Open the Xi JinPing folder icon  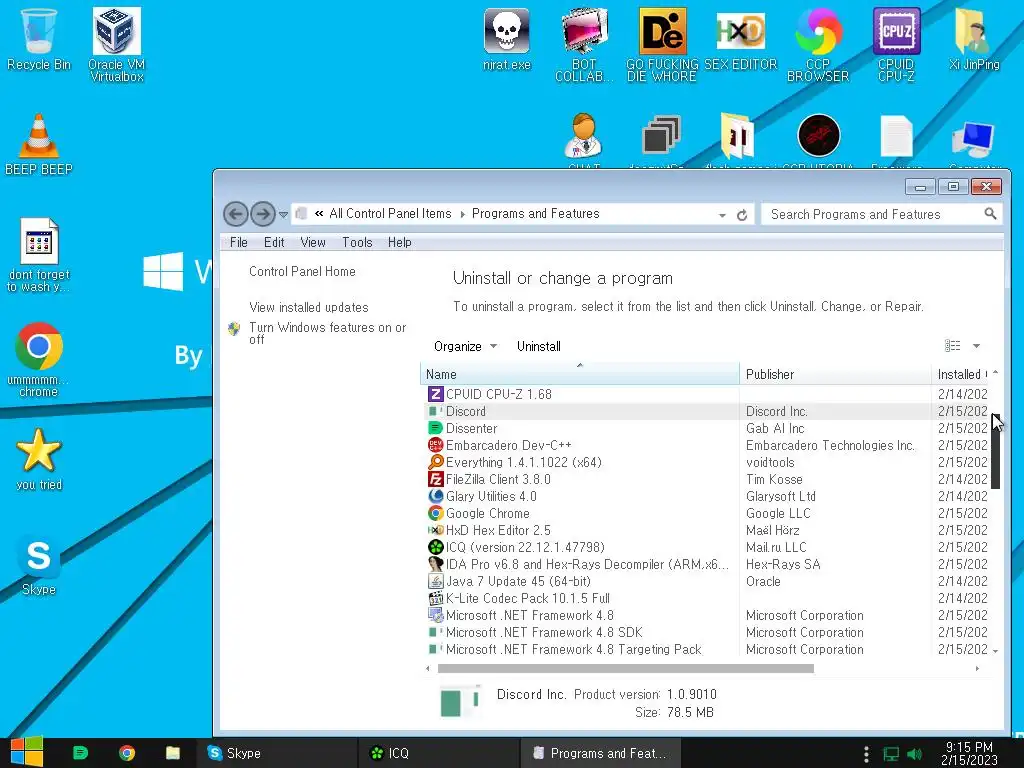pos(974,39)
